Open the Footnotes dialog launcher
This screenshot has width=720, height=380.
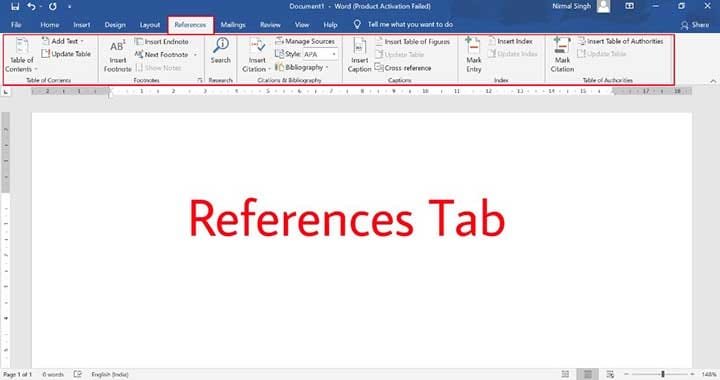pyautogui.click(x=200, y=80)
